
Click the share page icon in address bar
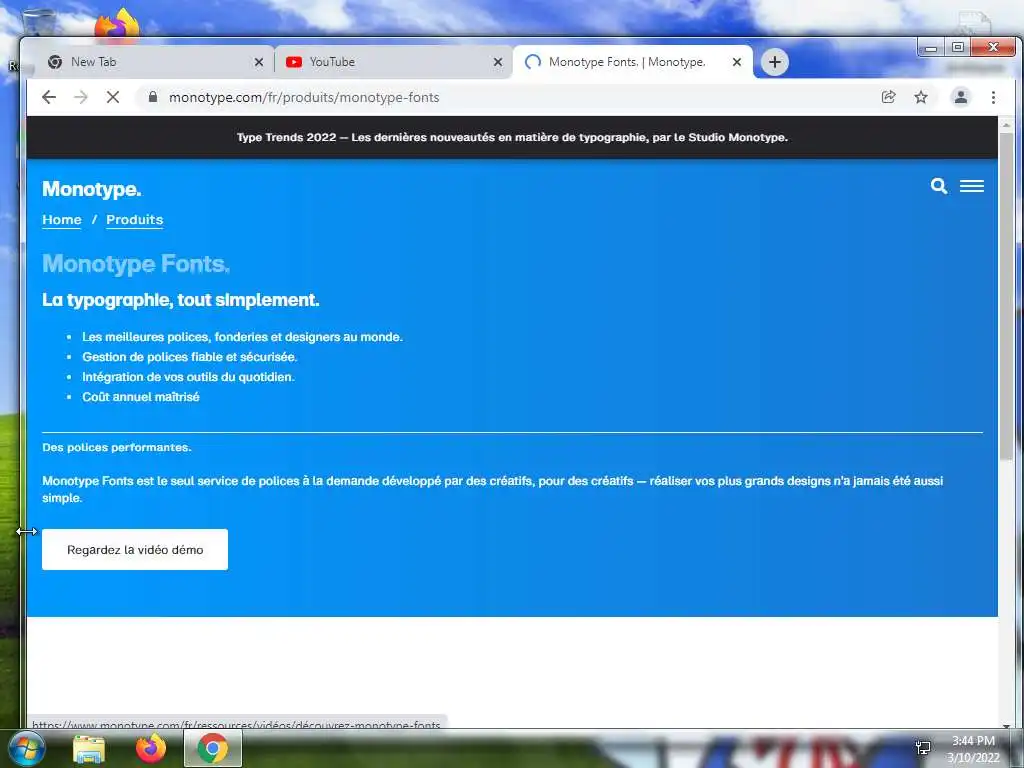point(888,97)
